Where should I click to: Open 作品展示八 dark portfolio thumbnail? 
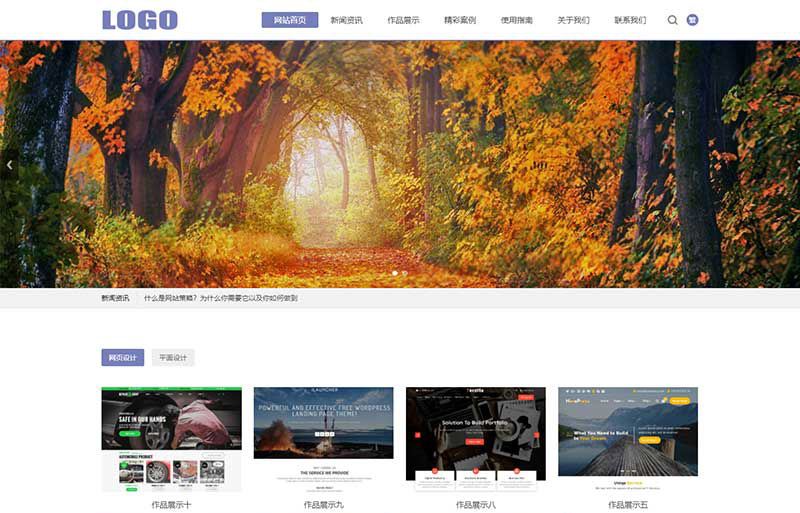click(x=476, y=439)
